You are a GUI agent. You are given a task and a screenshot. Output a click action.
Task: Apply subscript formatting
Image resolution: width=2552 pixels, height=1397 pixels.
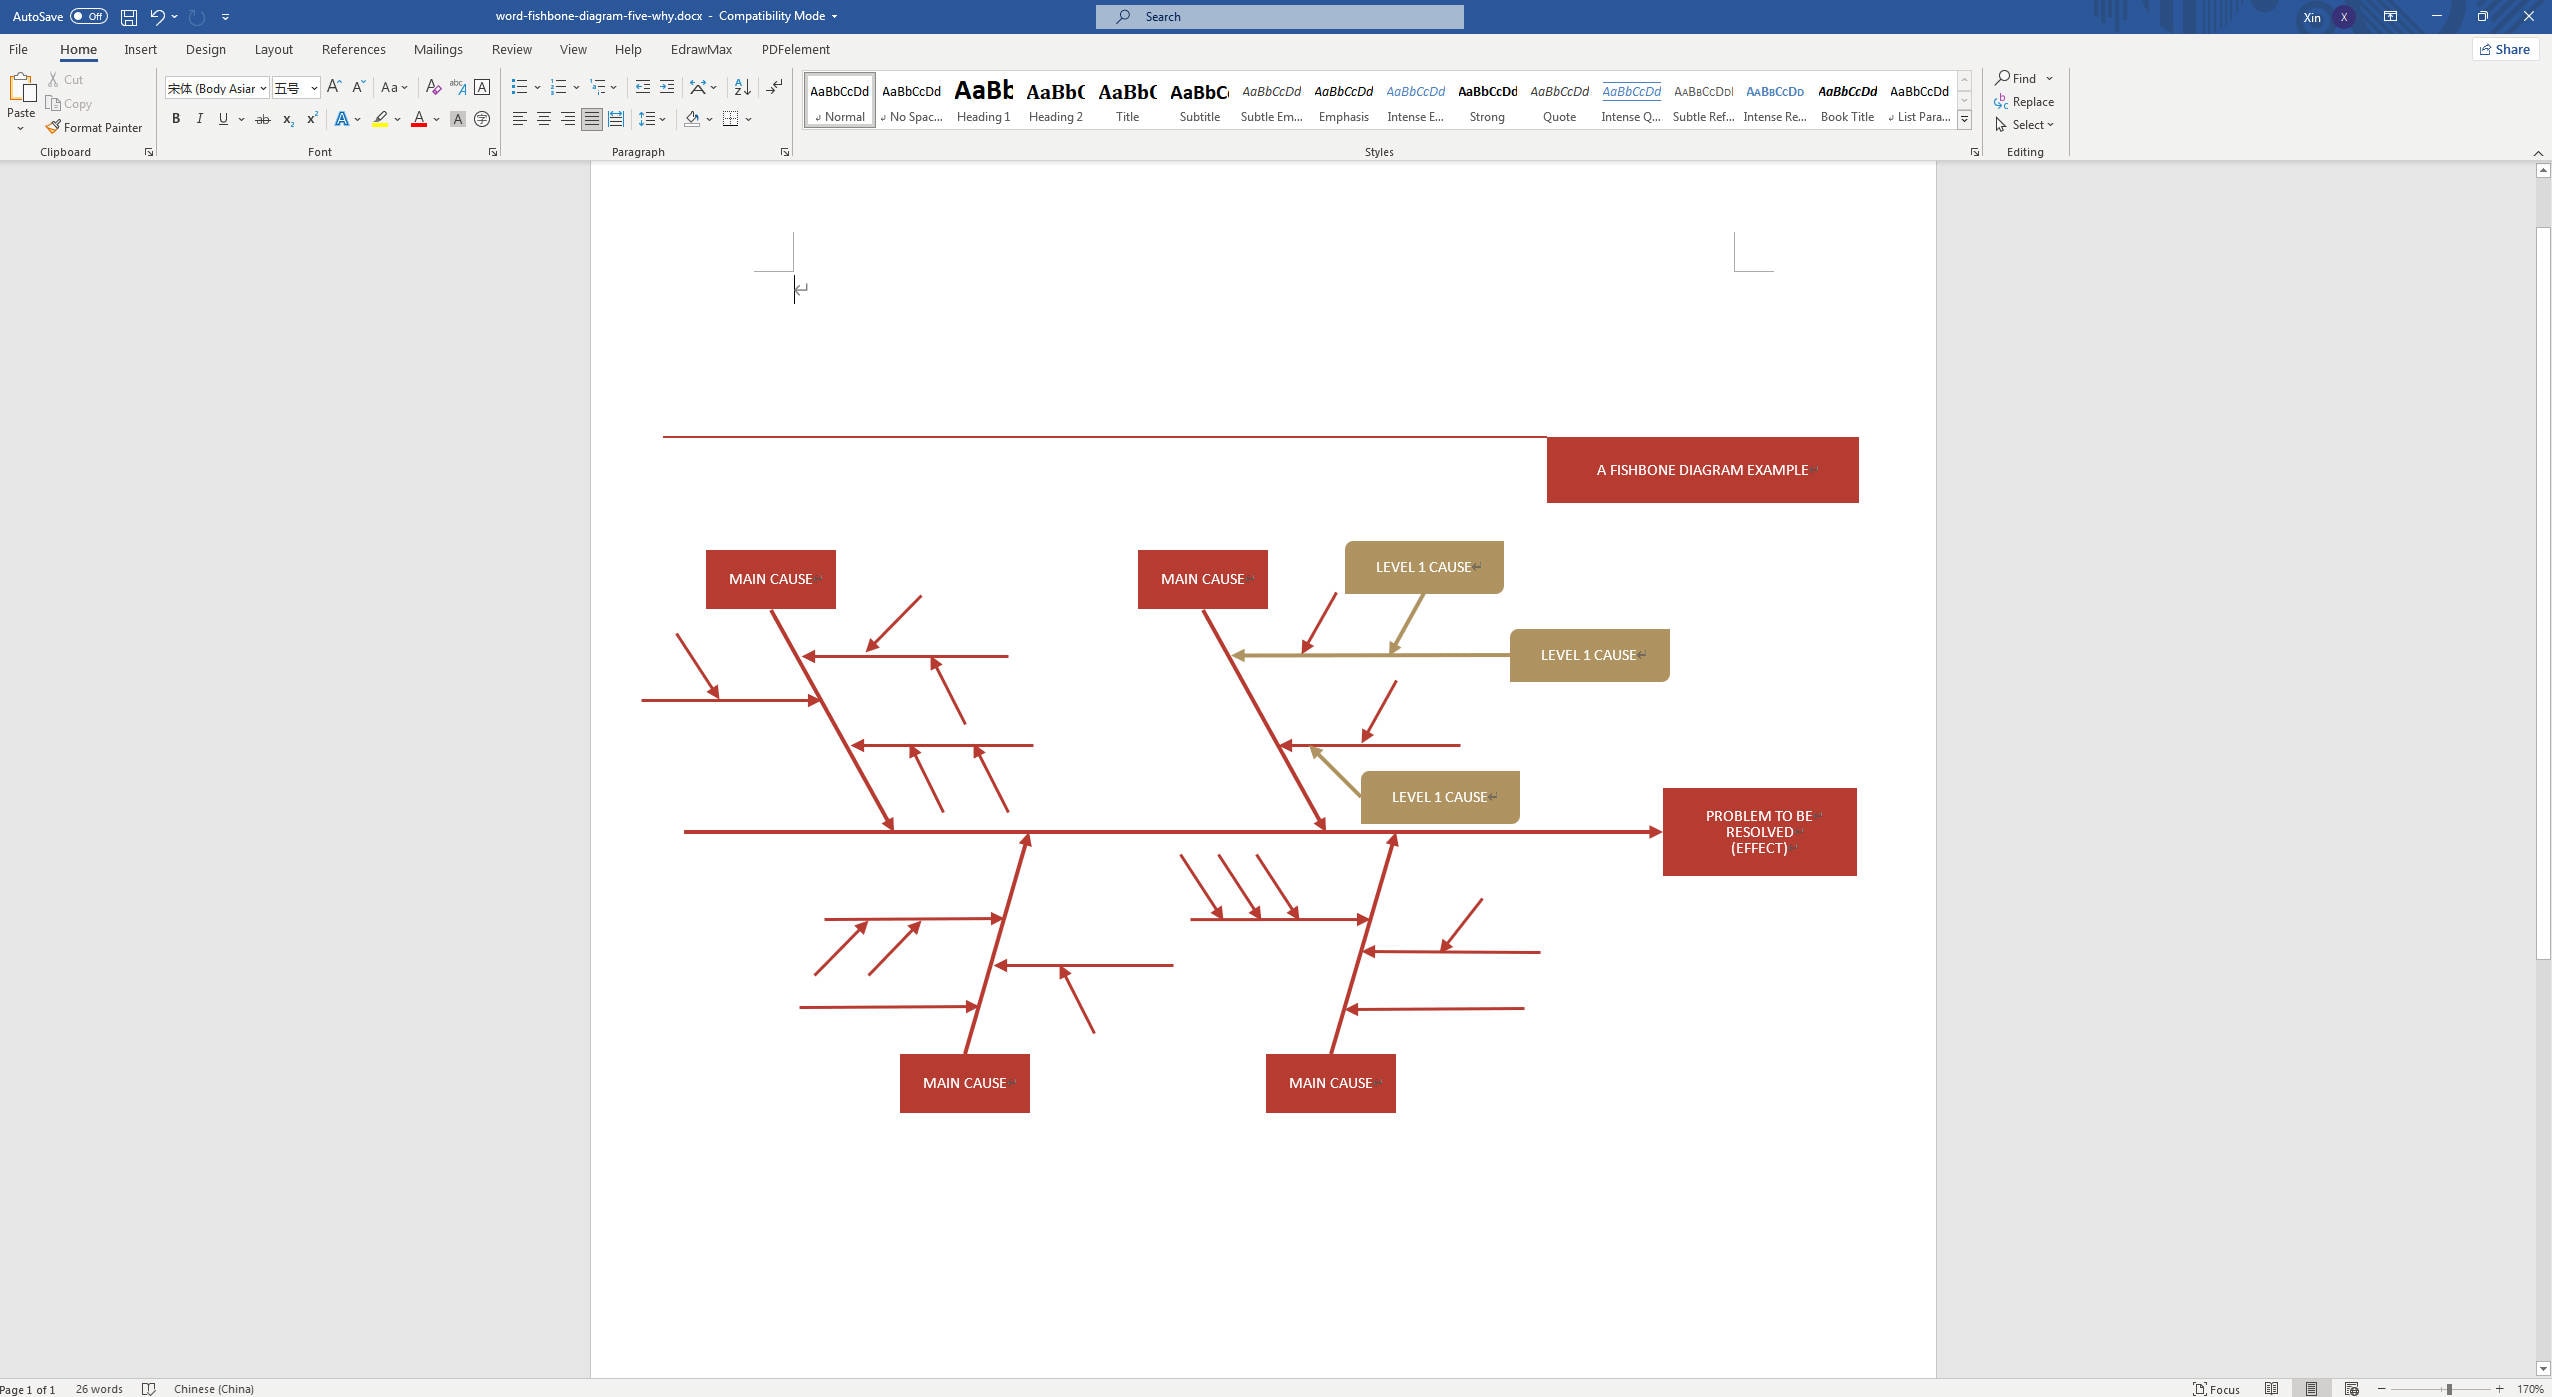pyautogui.click(x=286, y=119)
